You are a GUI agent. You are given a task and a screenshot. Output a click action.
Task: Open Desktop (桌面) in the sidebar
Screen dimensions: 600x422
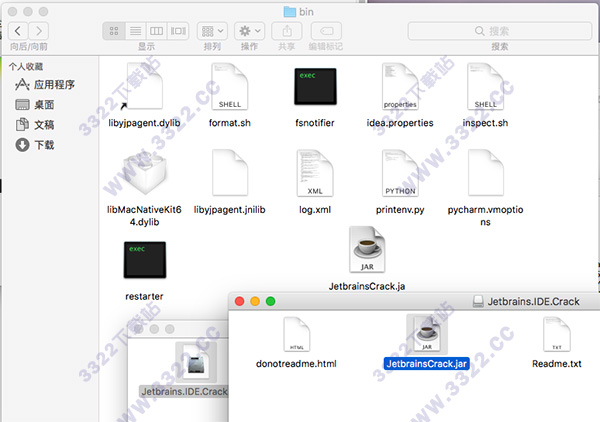tap(34, 104)
